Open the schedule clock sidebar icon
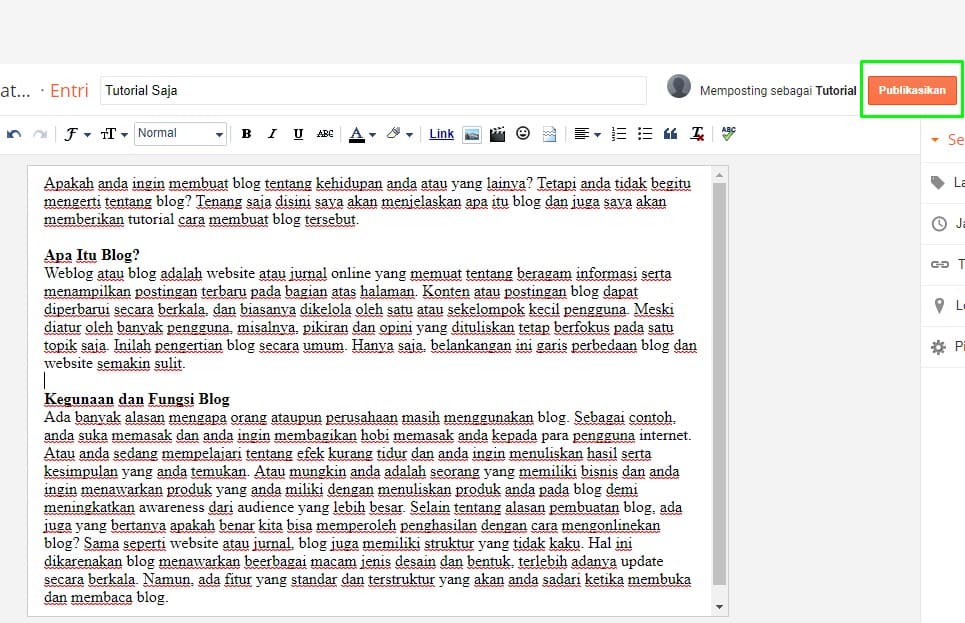 point(939,223)
